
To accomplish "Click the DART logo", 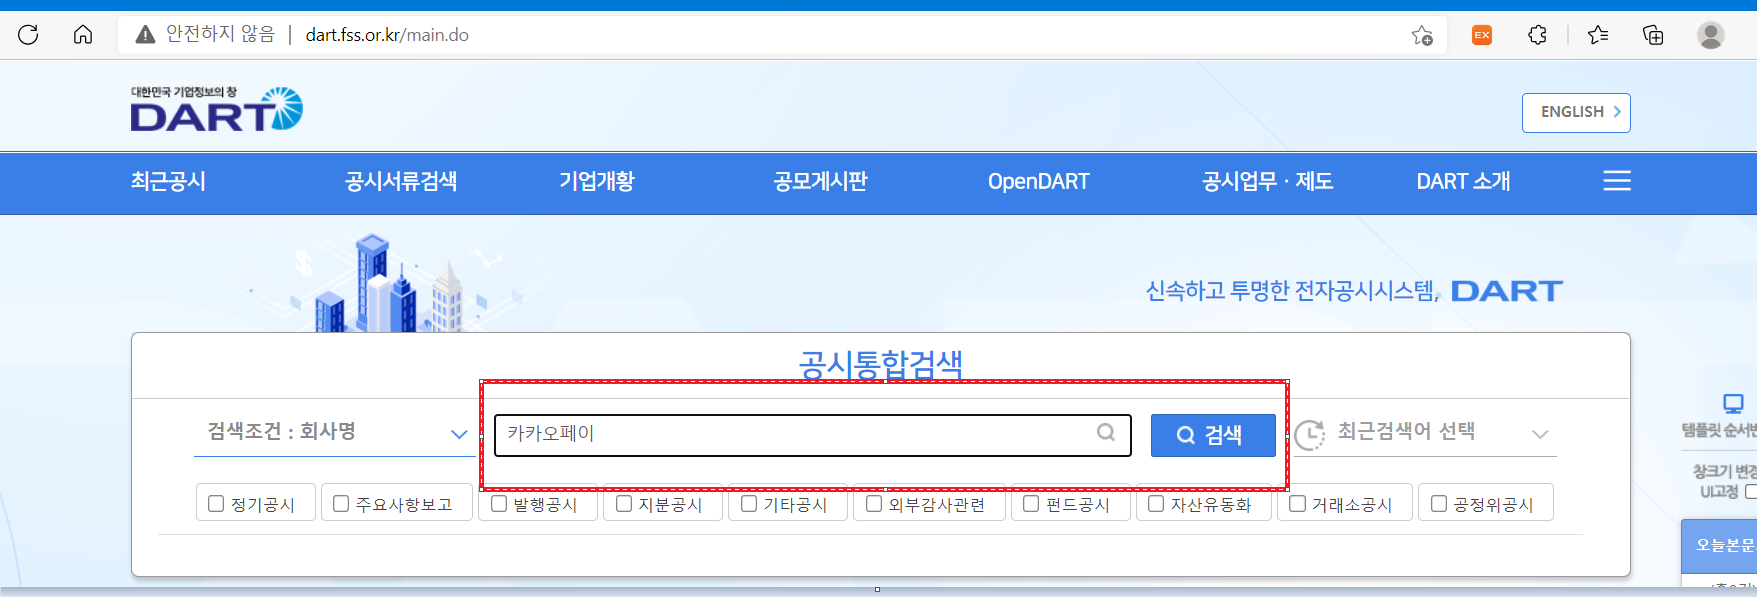I will 216,109.
